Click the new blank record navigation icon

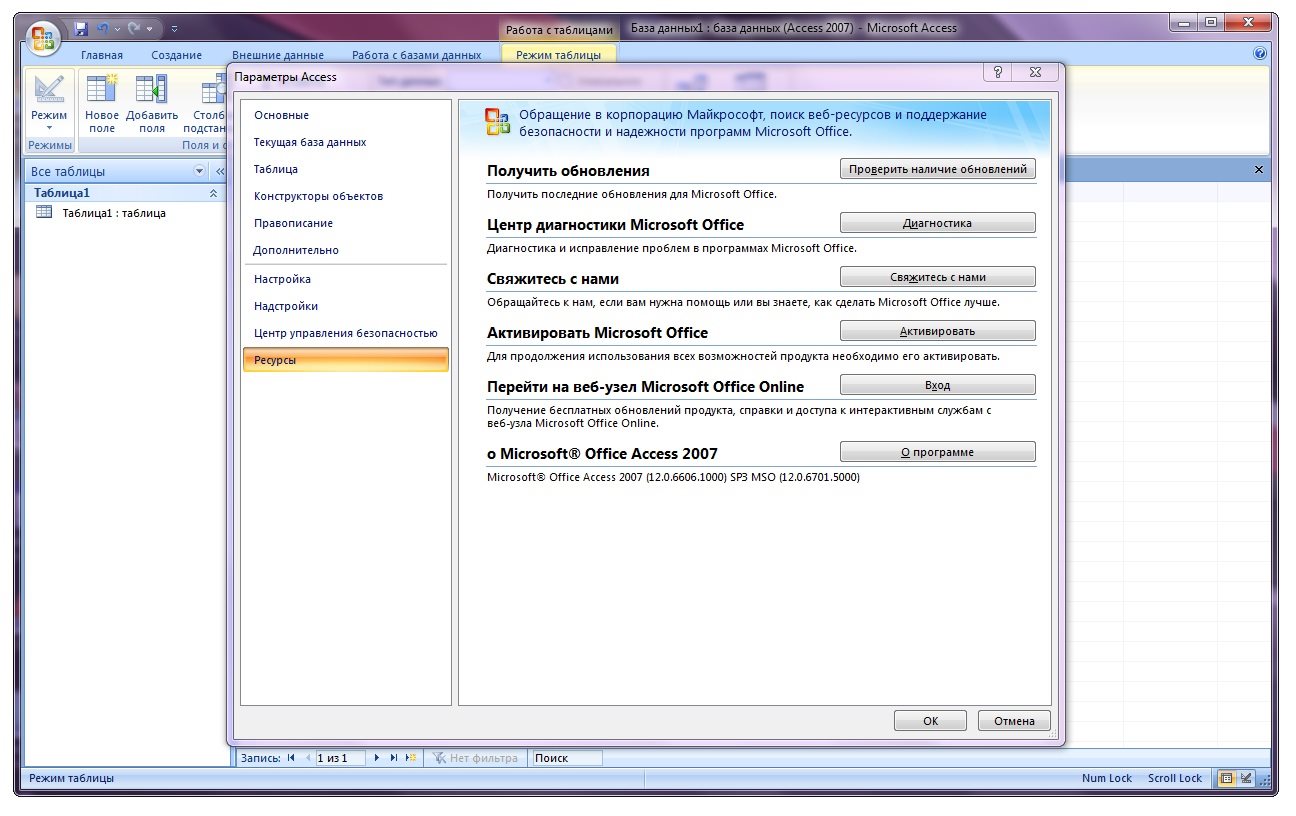coord(411,758)
